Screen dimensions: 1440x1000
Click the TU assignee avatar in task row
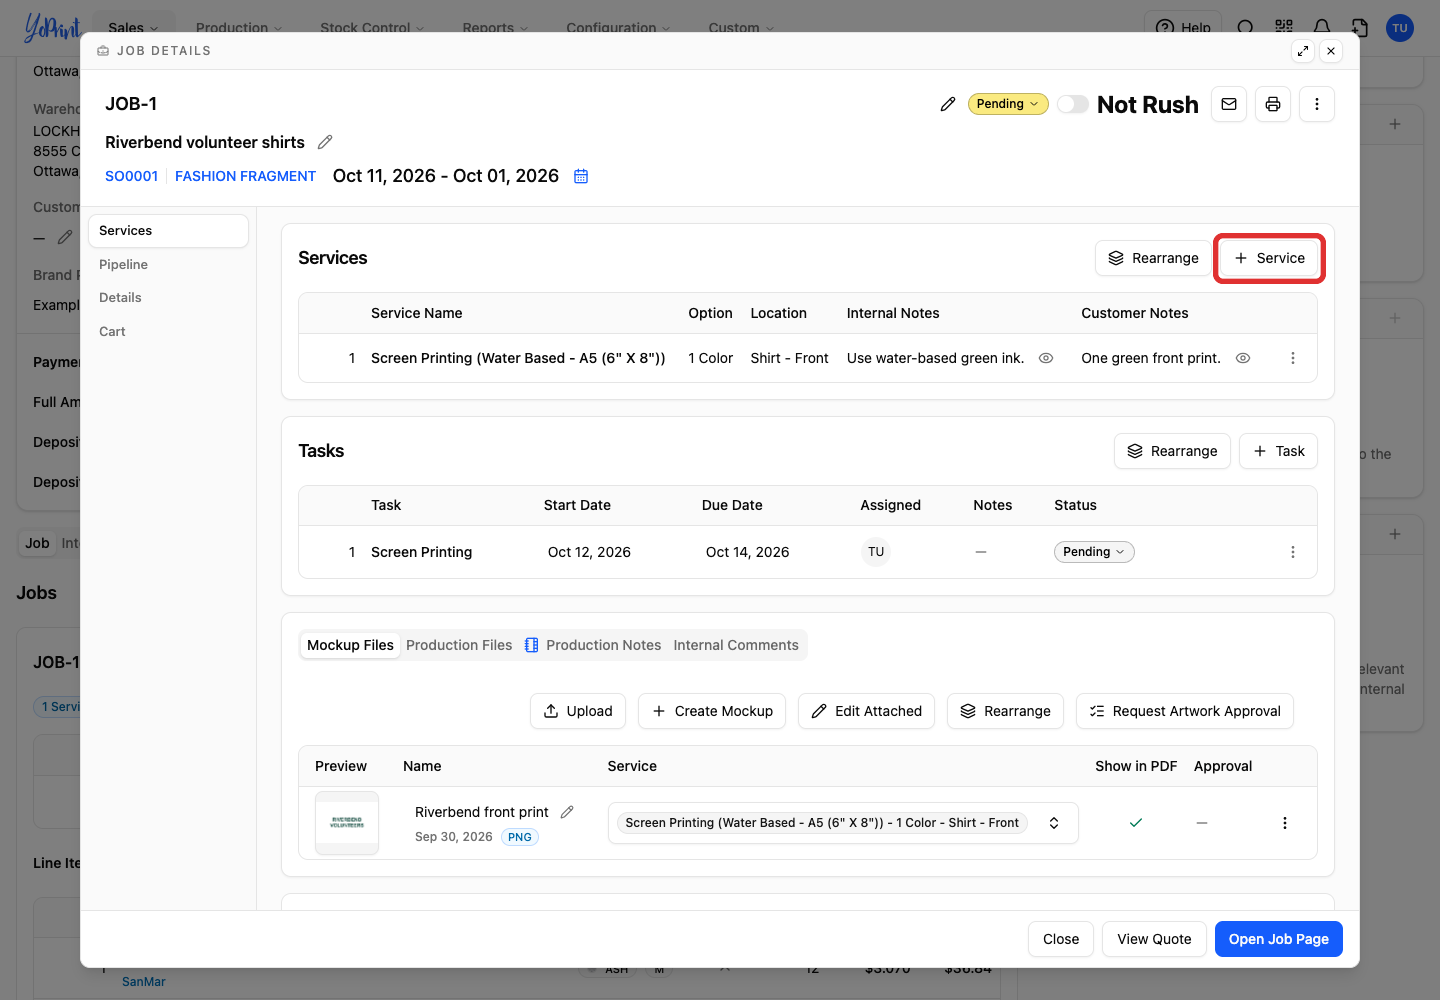tap(876, 552)
